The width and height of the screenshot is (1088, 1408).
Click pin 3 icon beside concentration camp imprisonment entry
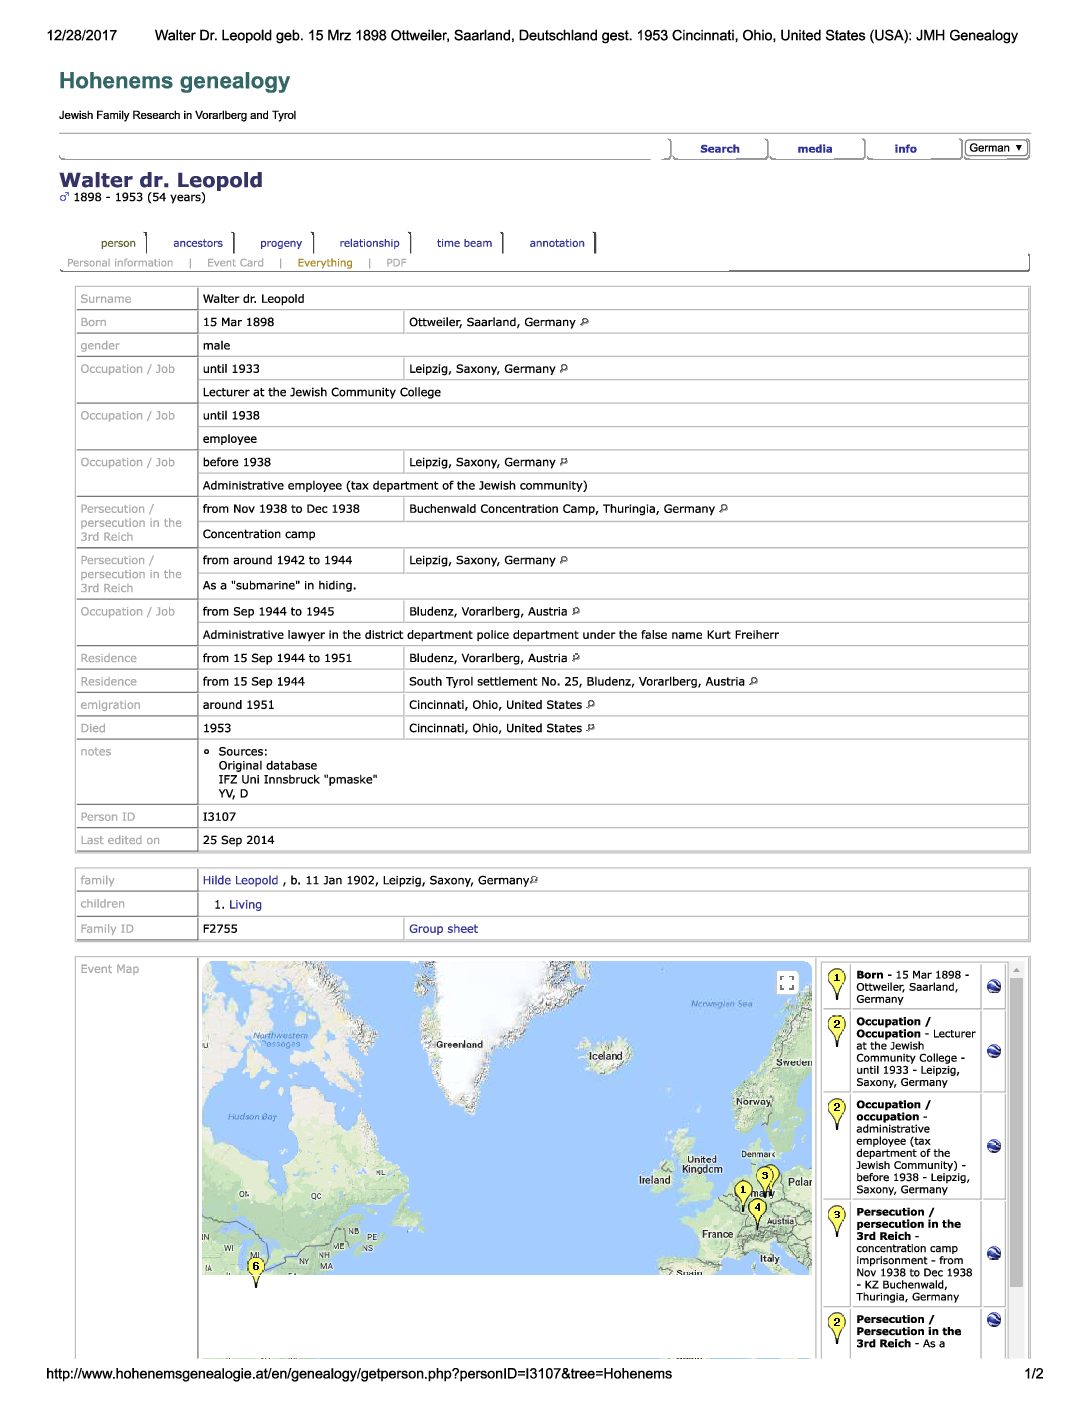837,1221
